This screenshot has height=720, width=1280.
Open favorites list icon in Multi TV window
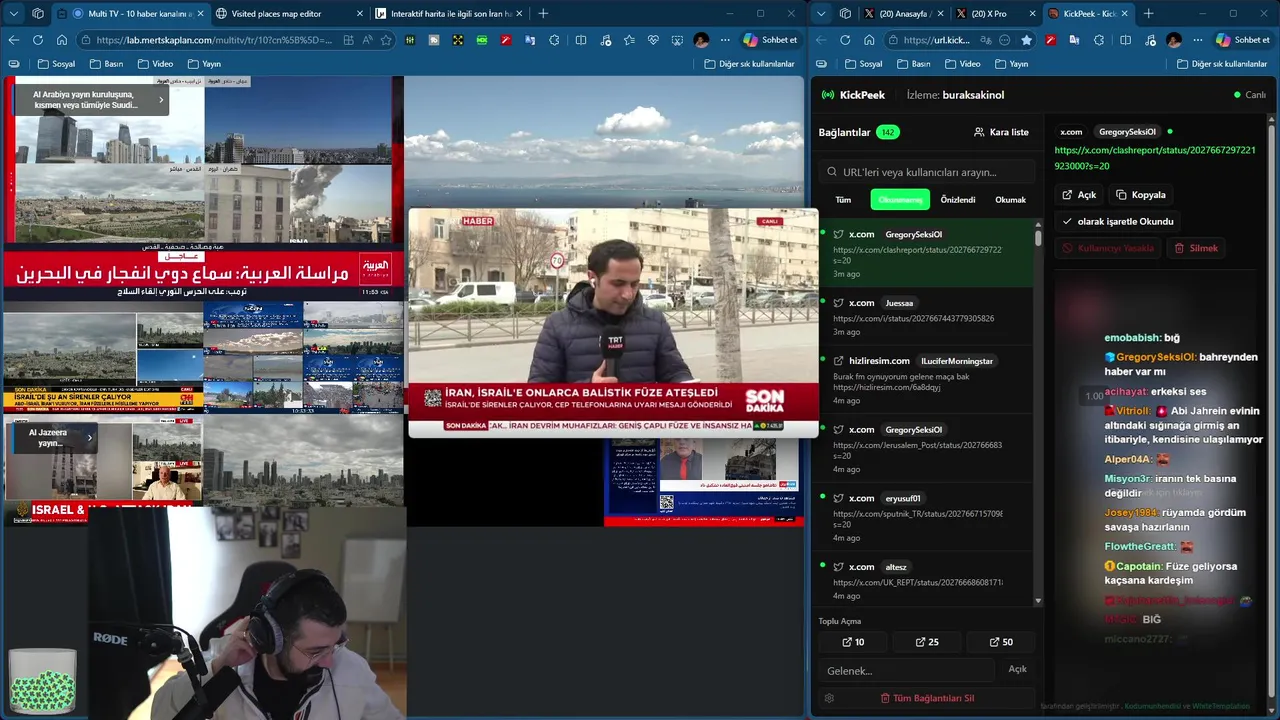click(x=629, y=40)
